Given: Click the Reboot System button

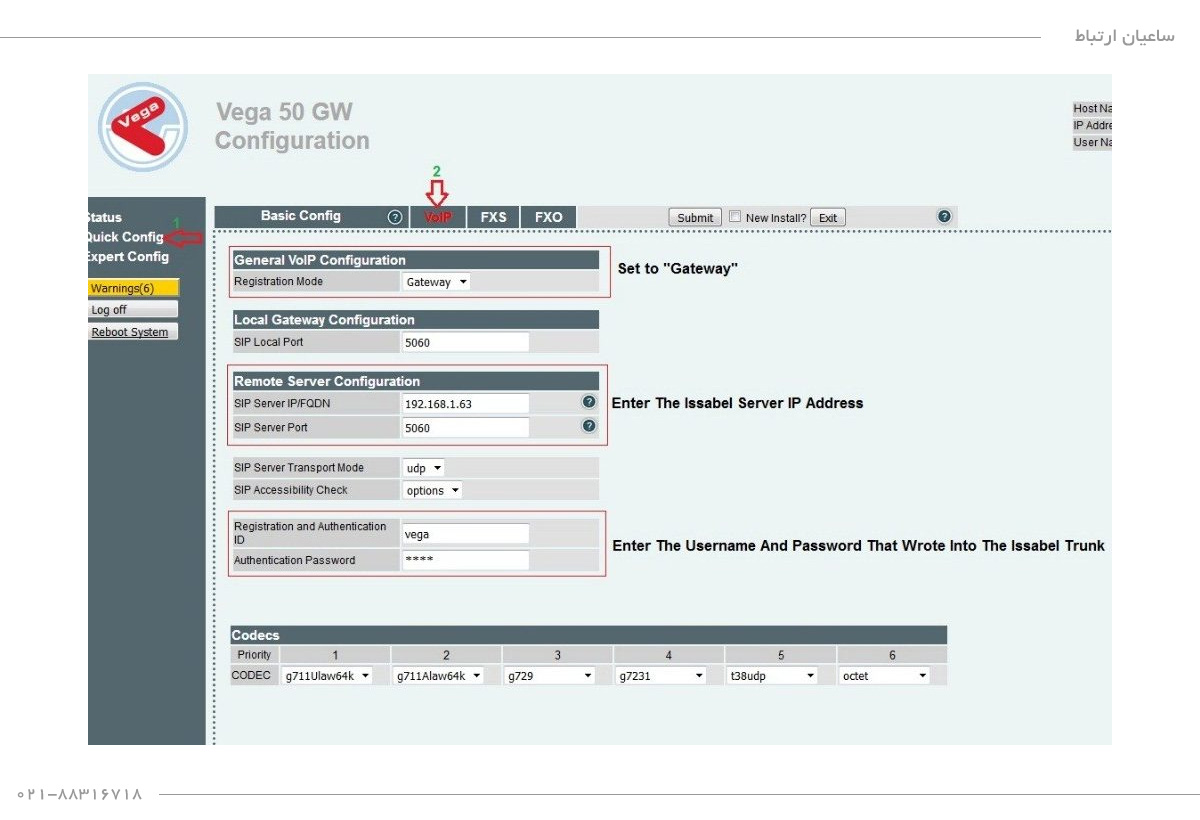Looking at the screenshot, I should (133, 332).
